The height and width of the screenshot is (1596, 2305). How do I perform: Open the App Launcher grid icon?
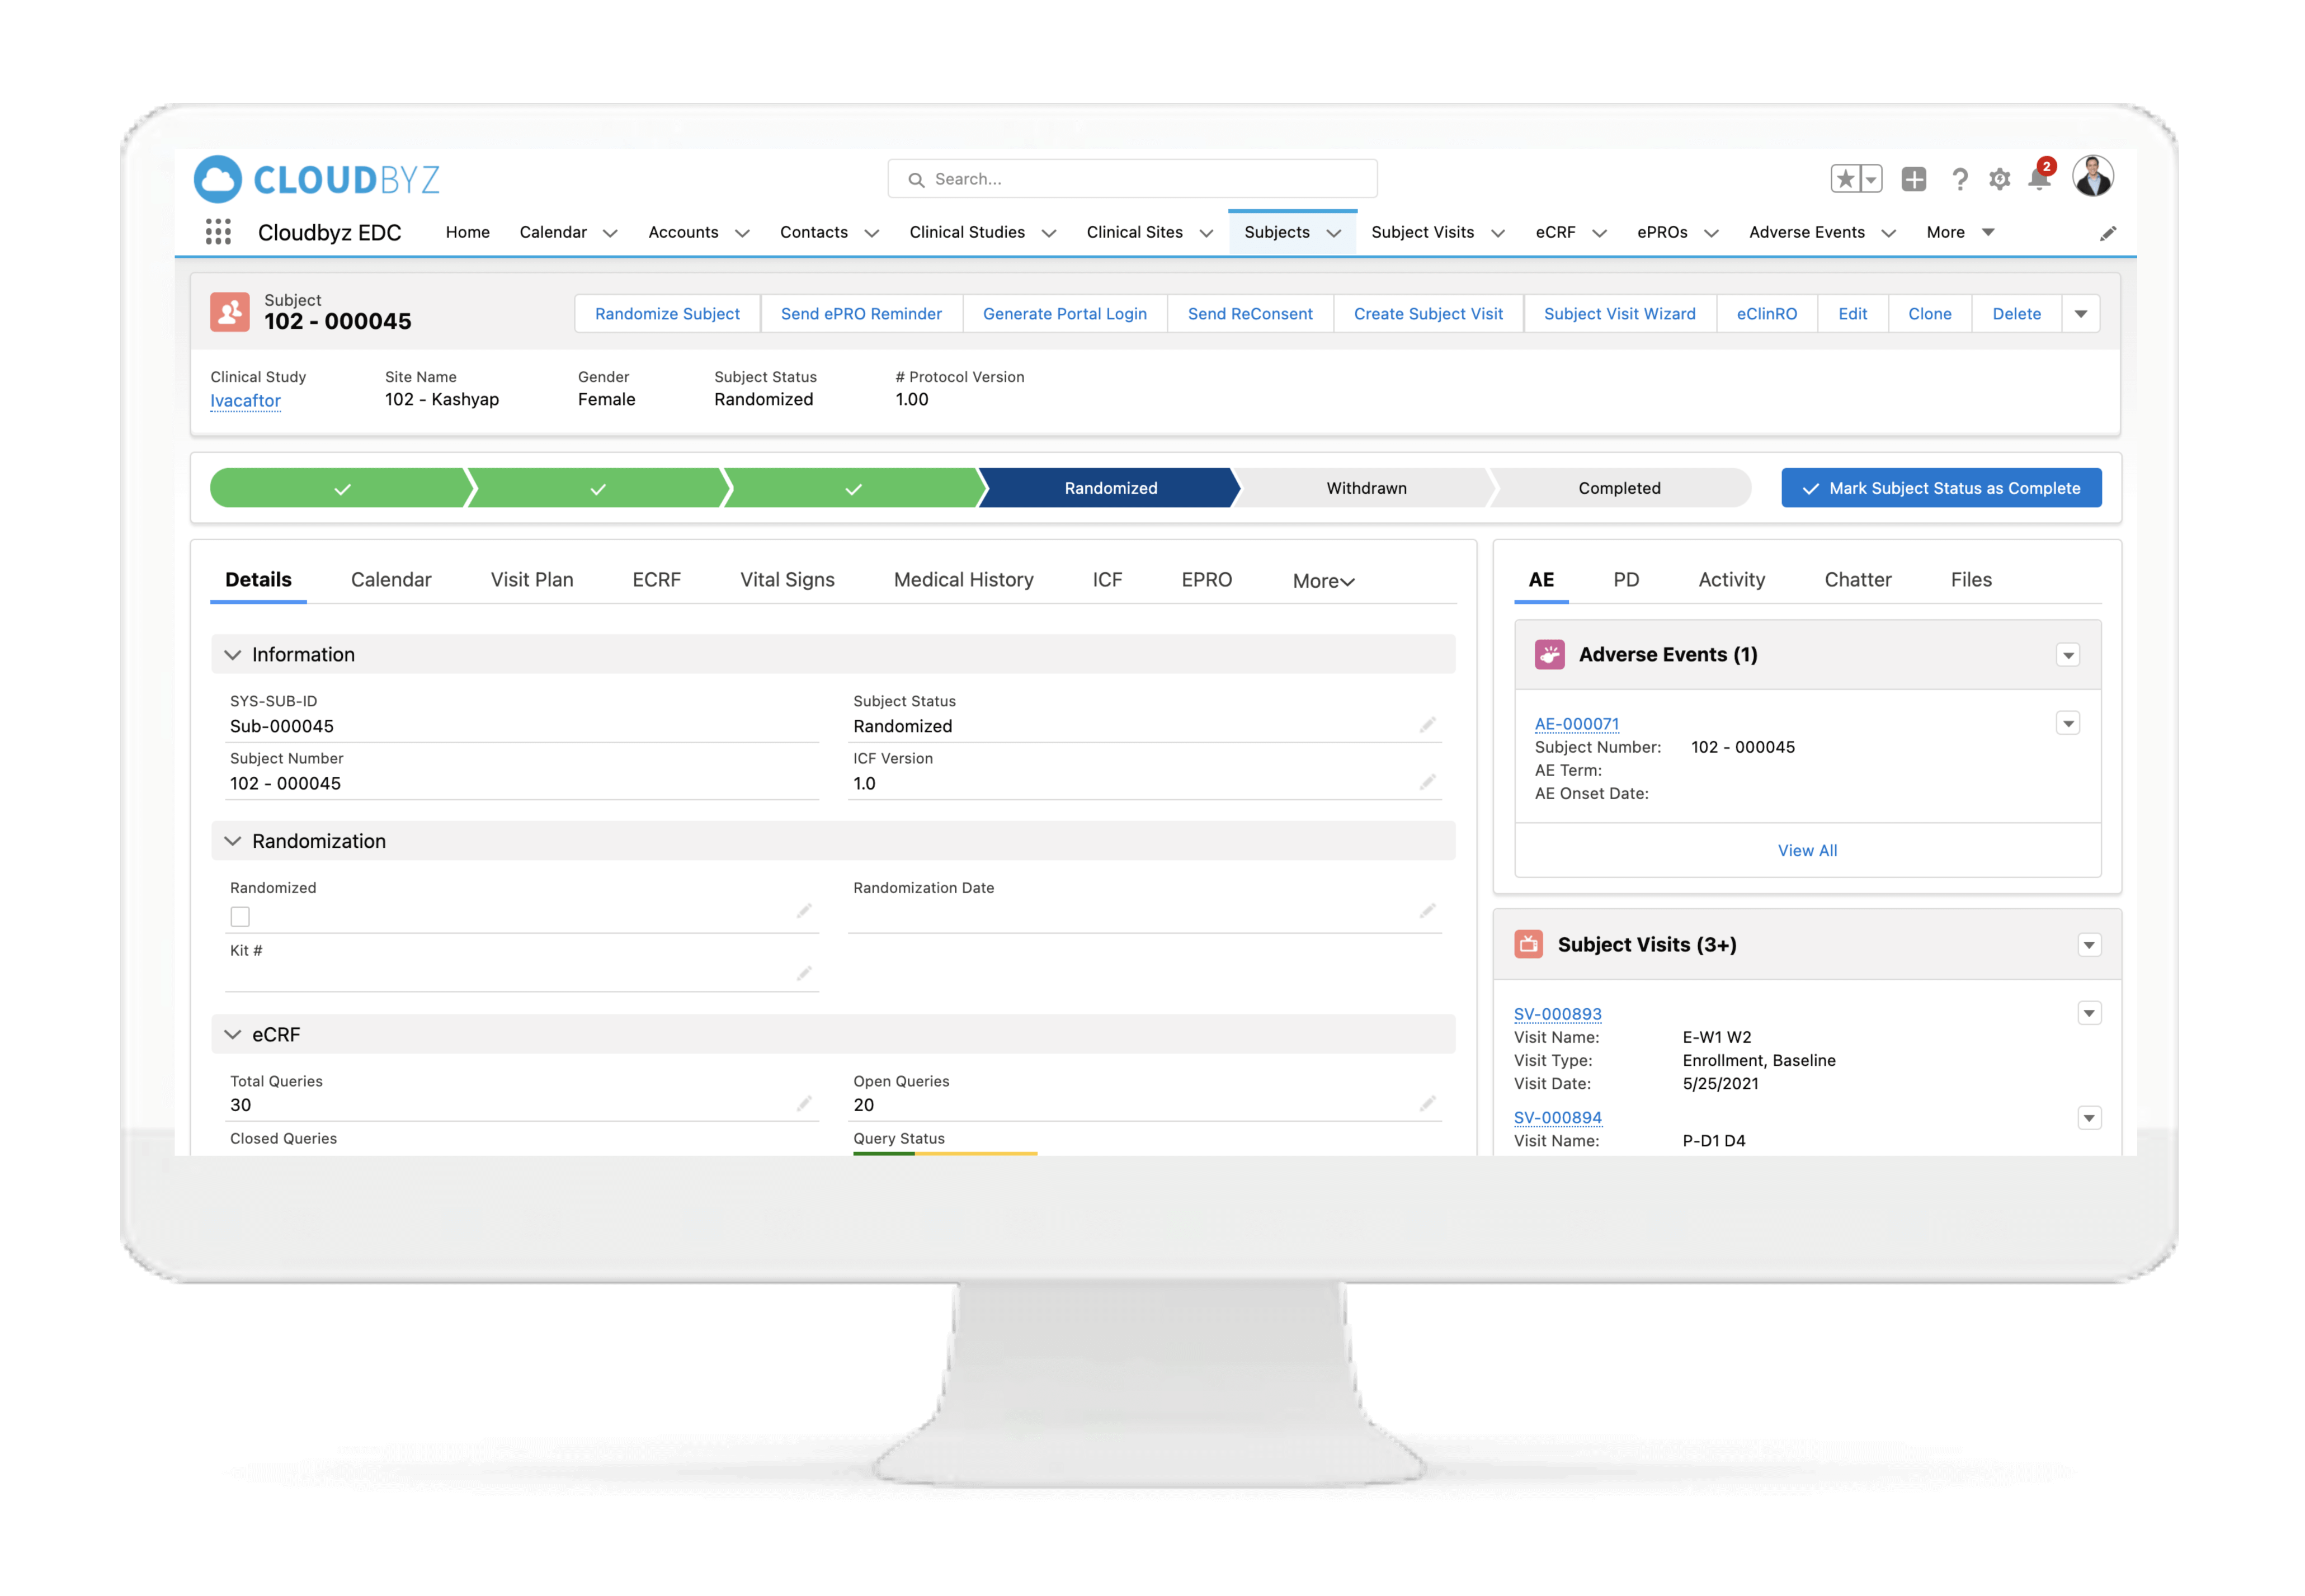pos(218,232)
